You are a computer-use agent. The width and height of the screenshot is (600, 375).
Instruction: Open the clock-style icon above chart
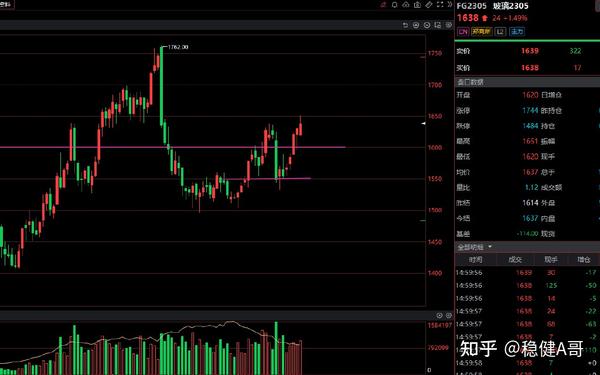(427, 25)
